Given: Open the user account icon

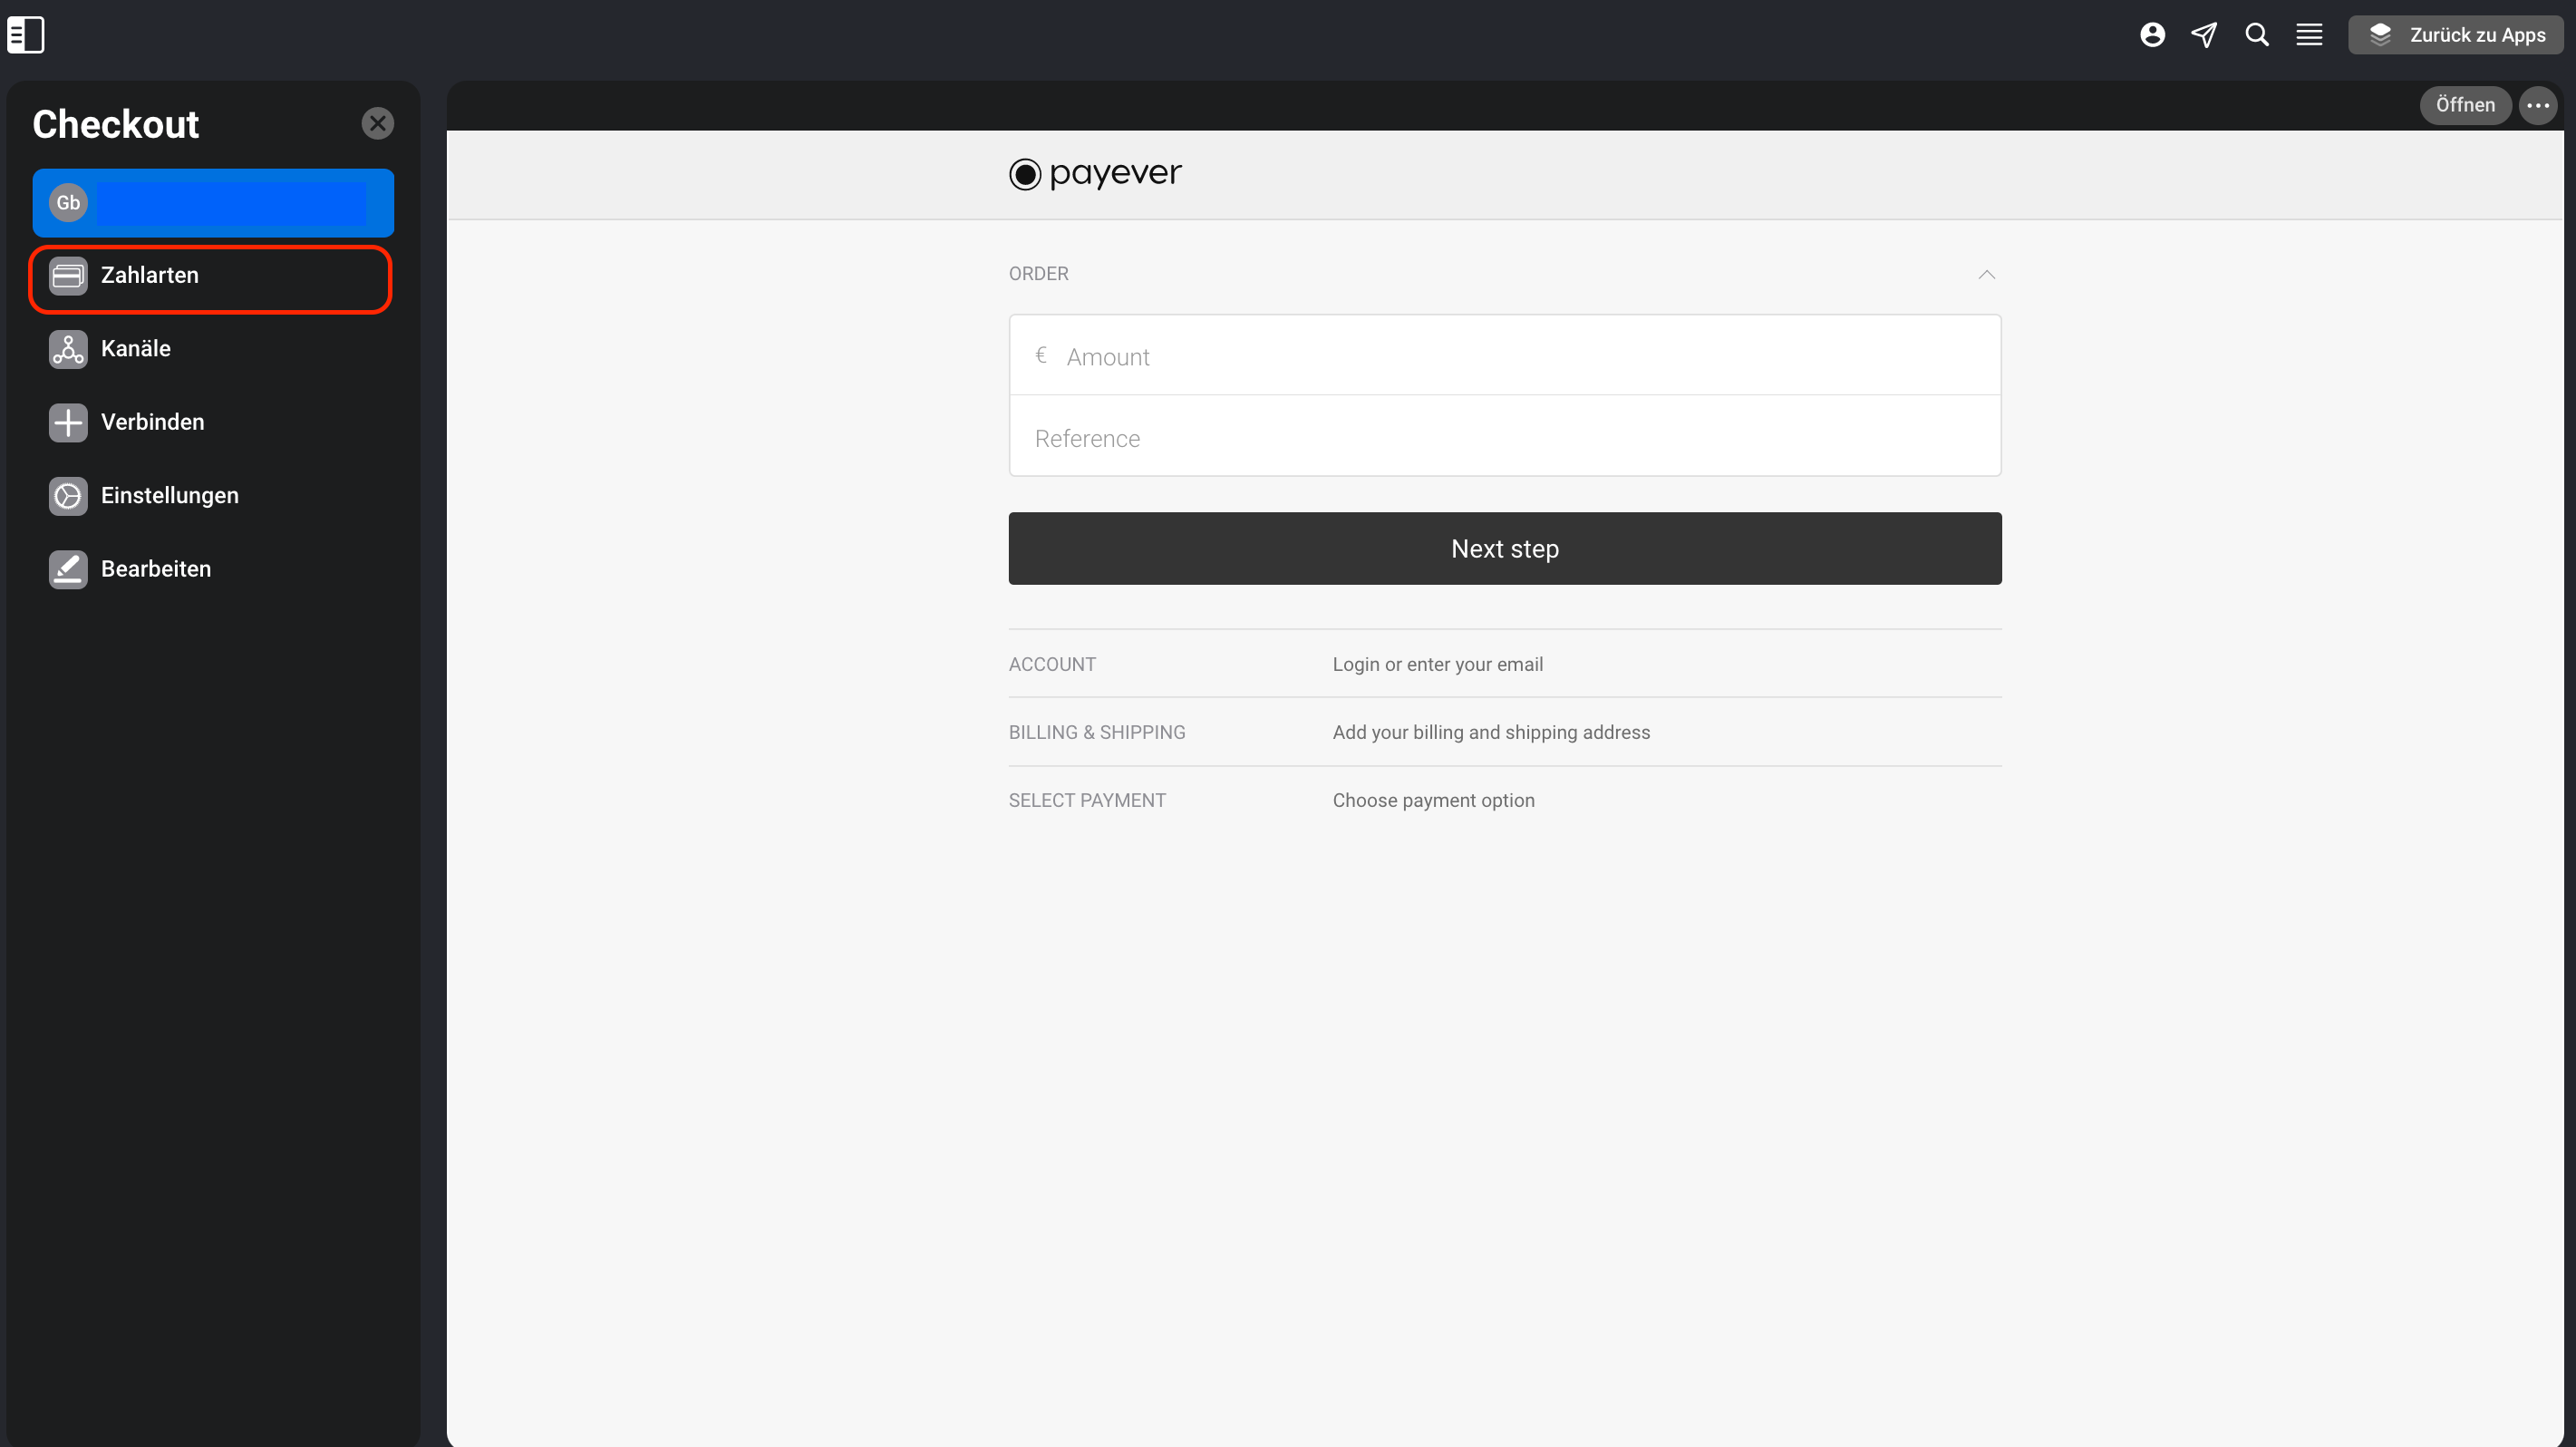Looking at the screenshot, I should tap(2152, 35).
